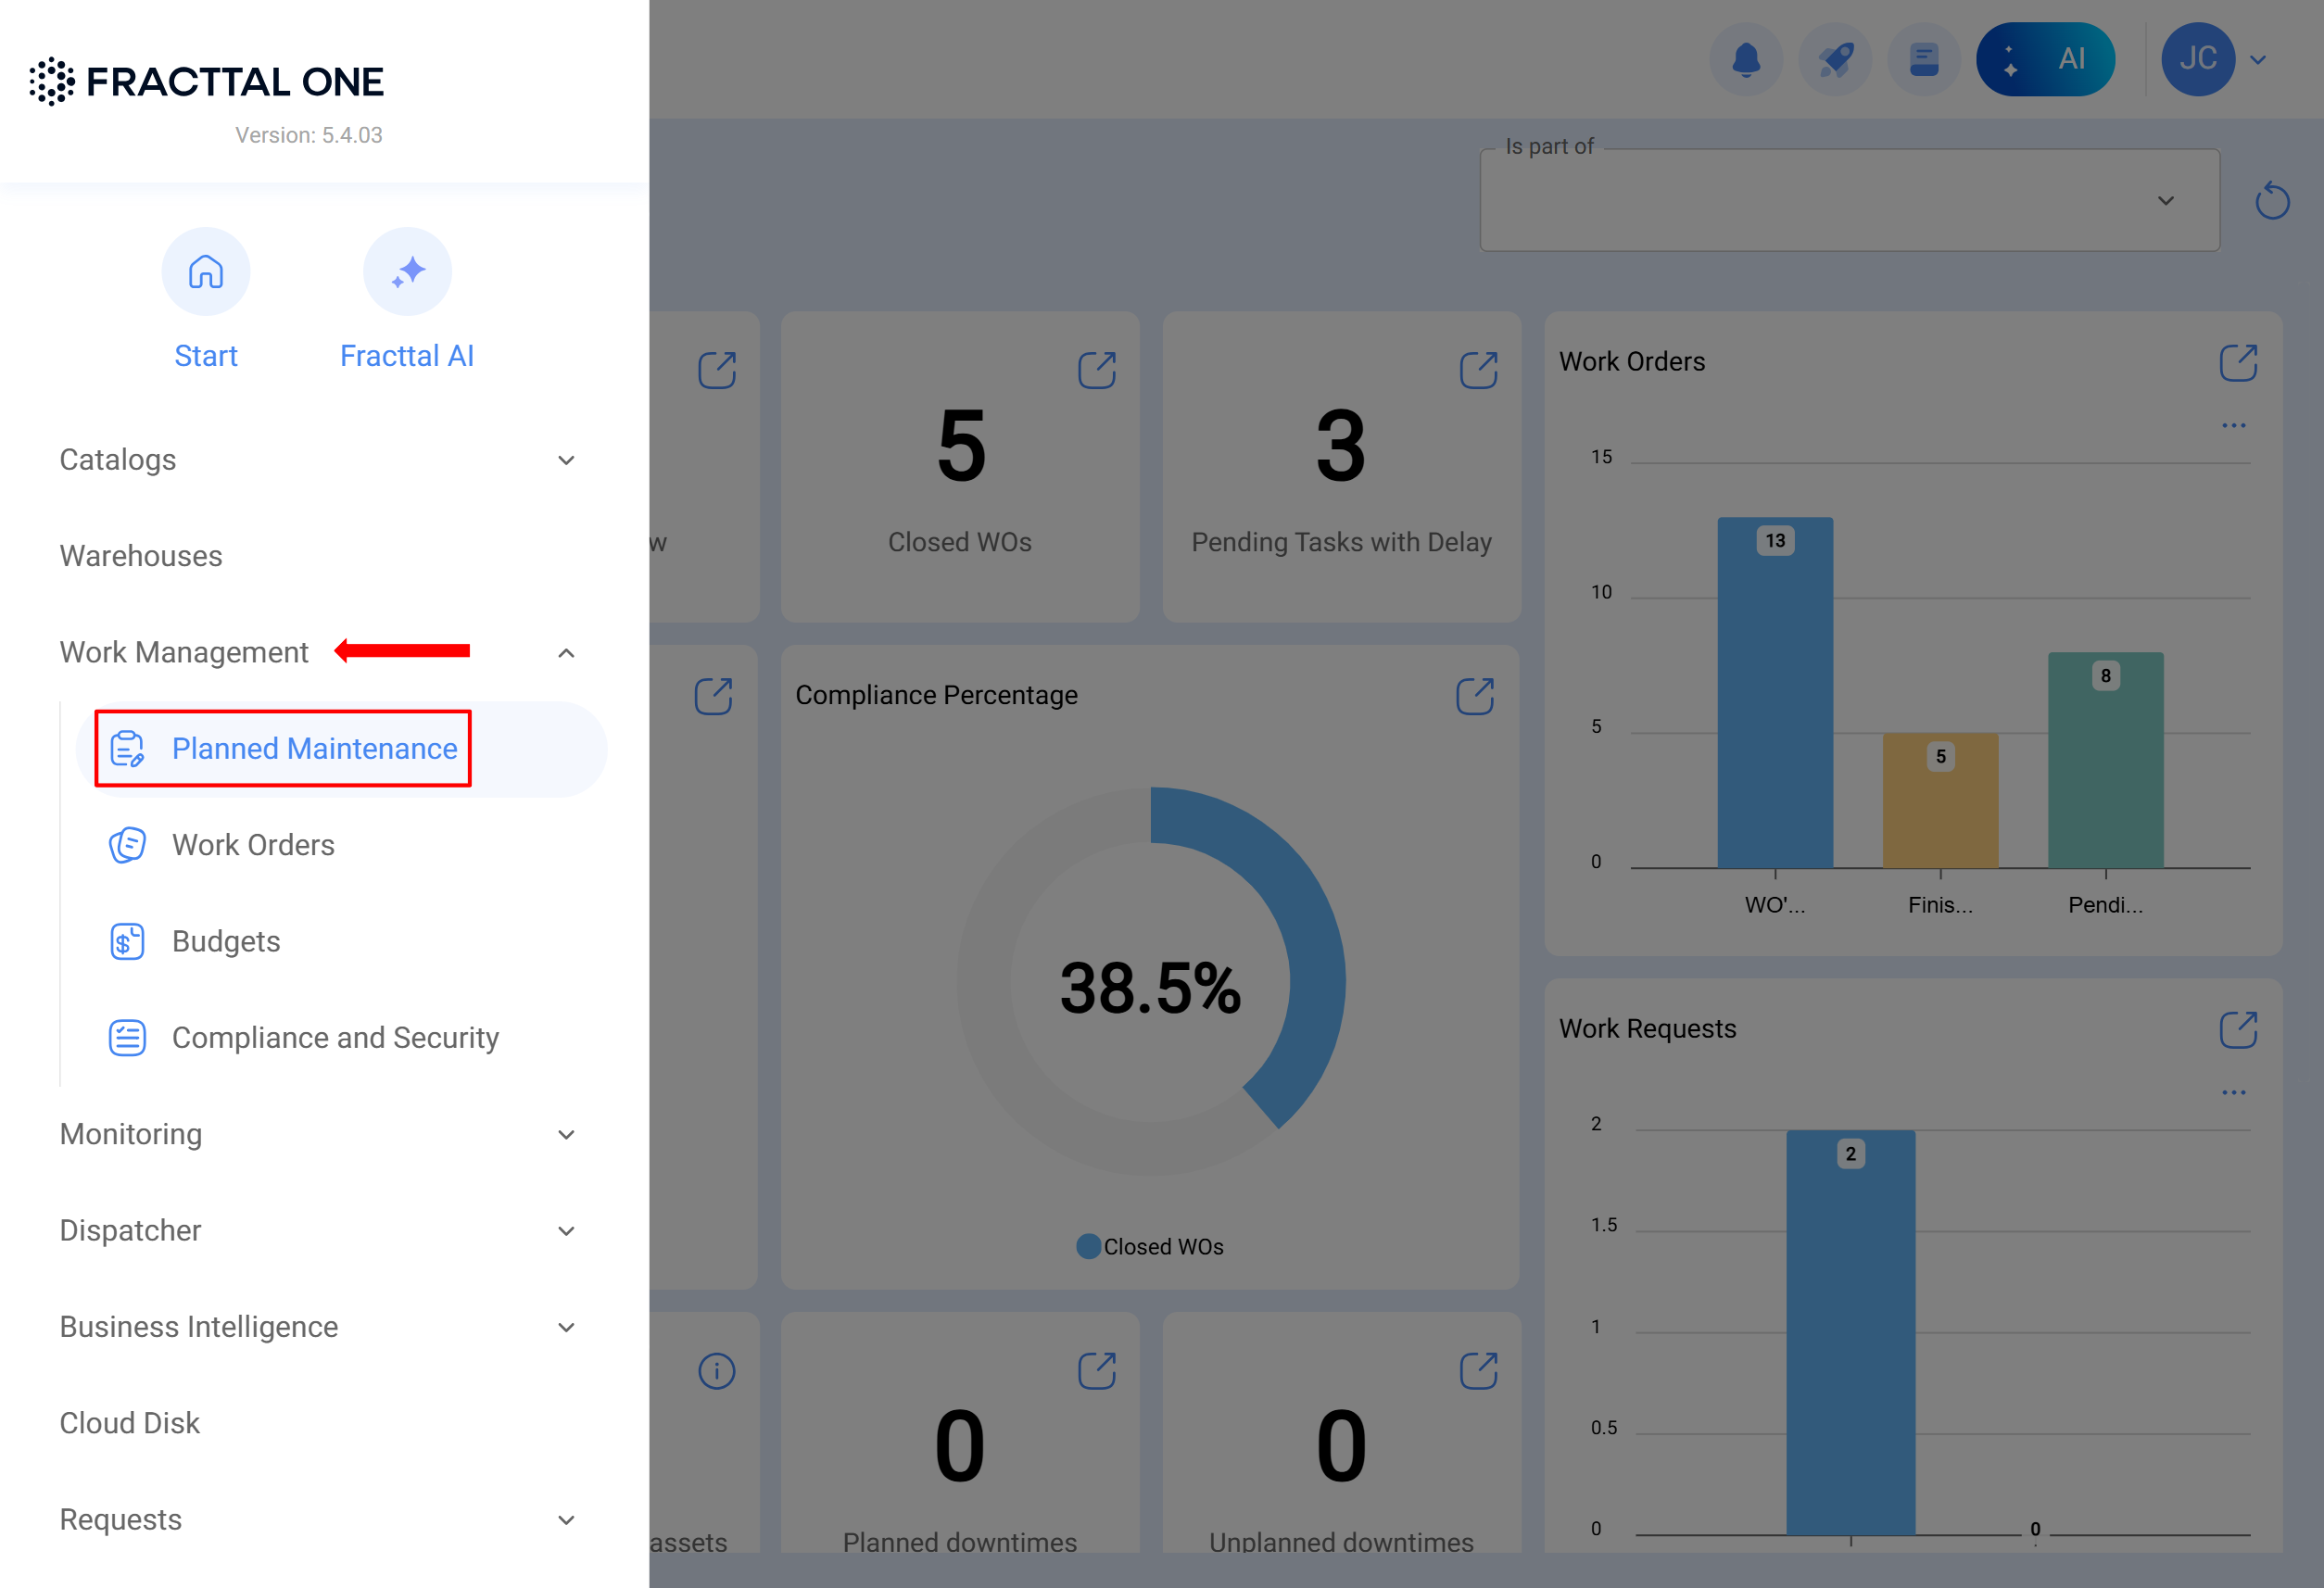Open the book/documentation icon in header
The height and width of the screenshot is (1588, 2324).
point(1923,59)
